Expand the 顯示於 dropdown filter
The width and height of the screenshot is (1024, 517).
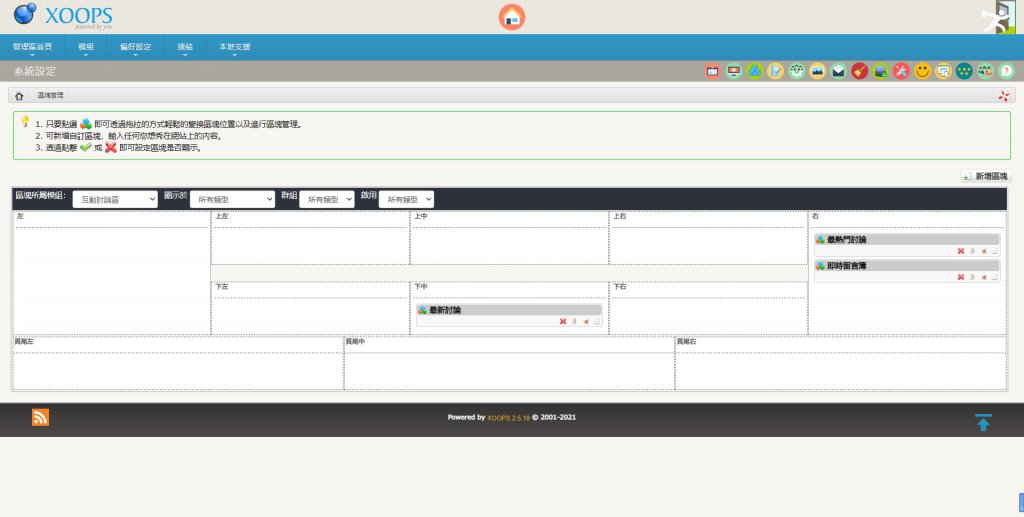point(232,199)
